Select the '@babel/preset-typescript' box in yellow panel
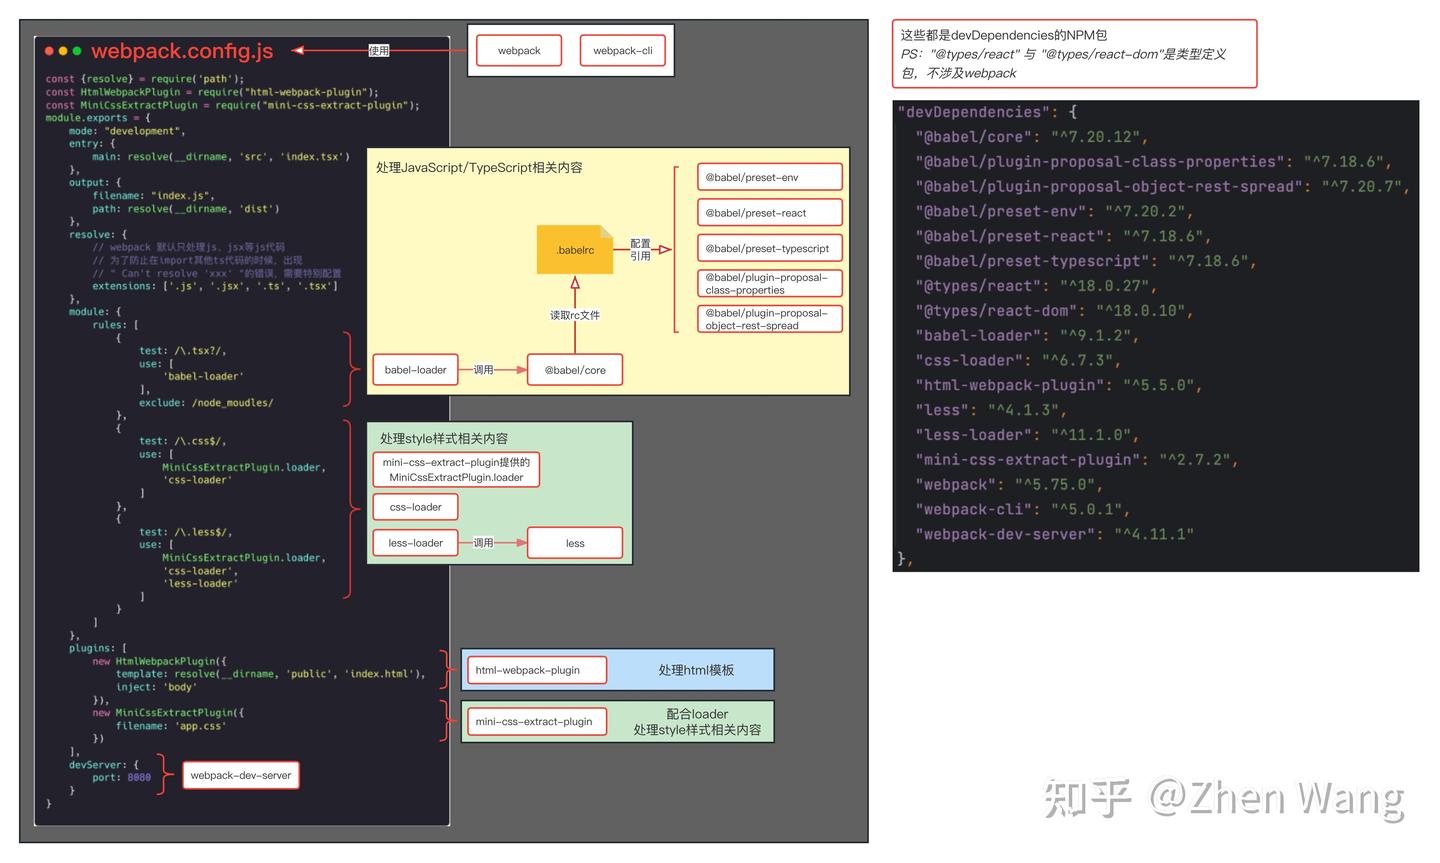 coord(770,248)
